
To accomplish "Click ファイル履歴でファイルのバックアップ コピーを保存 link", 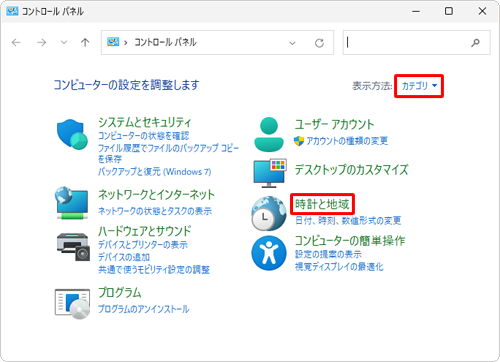I will (x=168, y=153).
